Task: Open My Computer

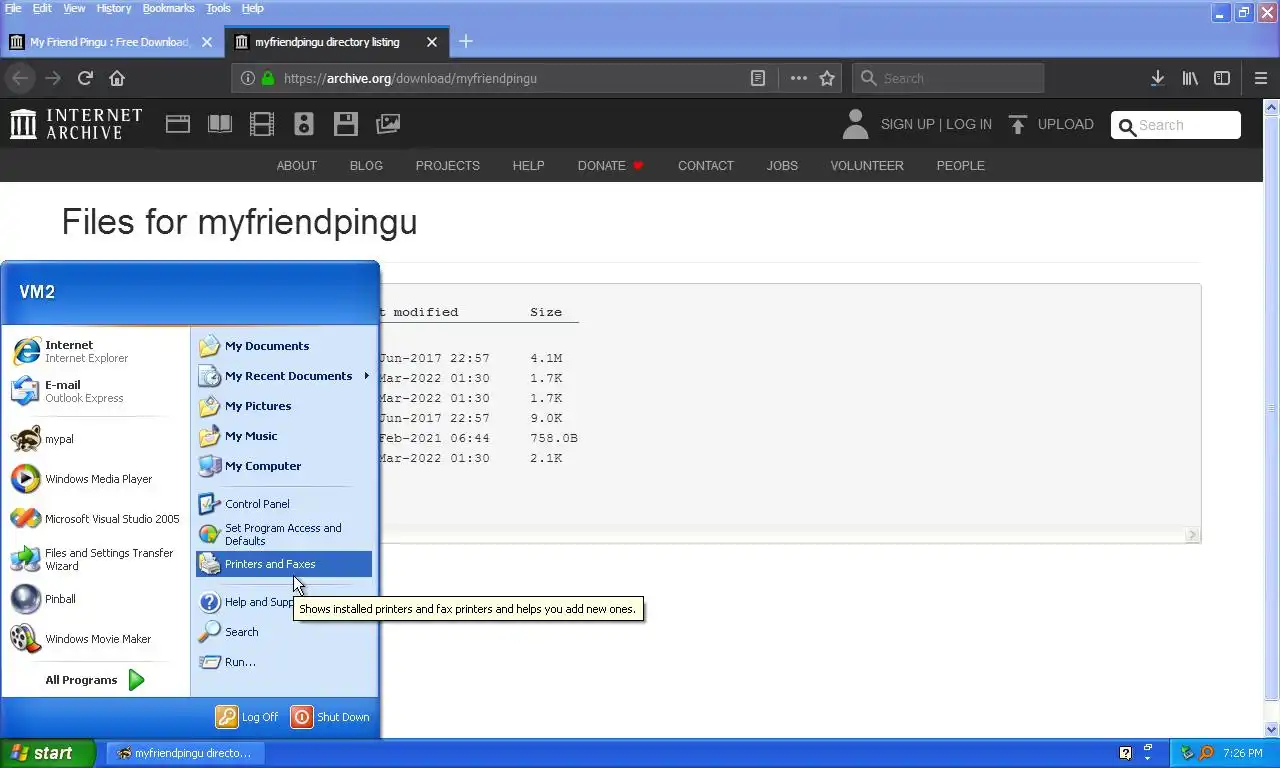Action: (284, 466)
